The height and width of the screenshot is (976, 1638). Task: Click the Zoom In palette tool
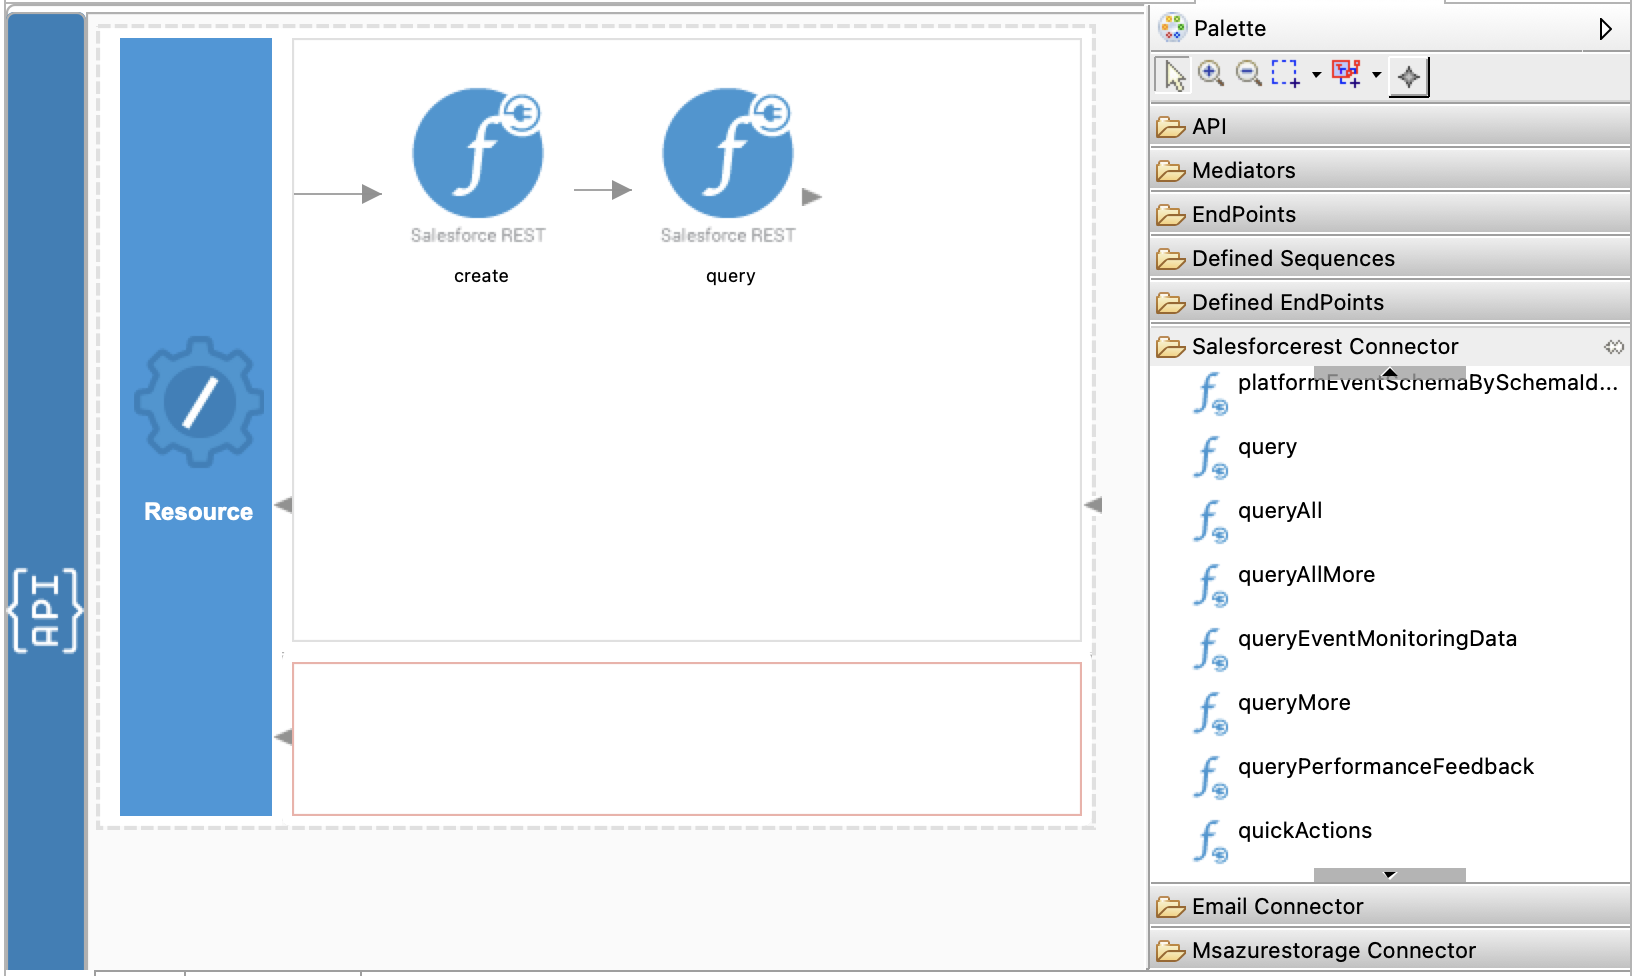click(1211, 74)
